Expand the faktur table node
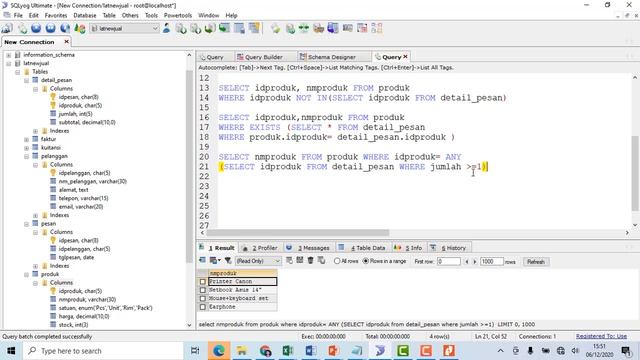Screen dimensions: 640x360 click(x=27, y=139)
